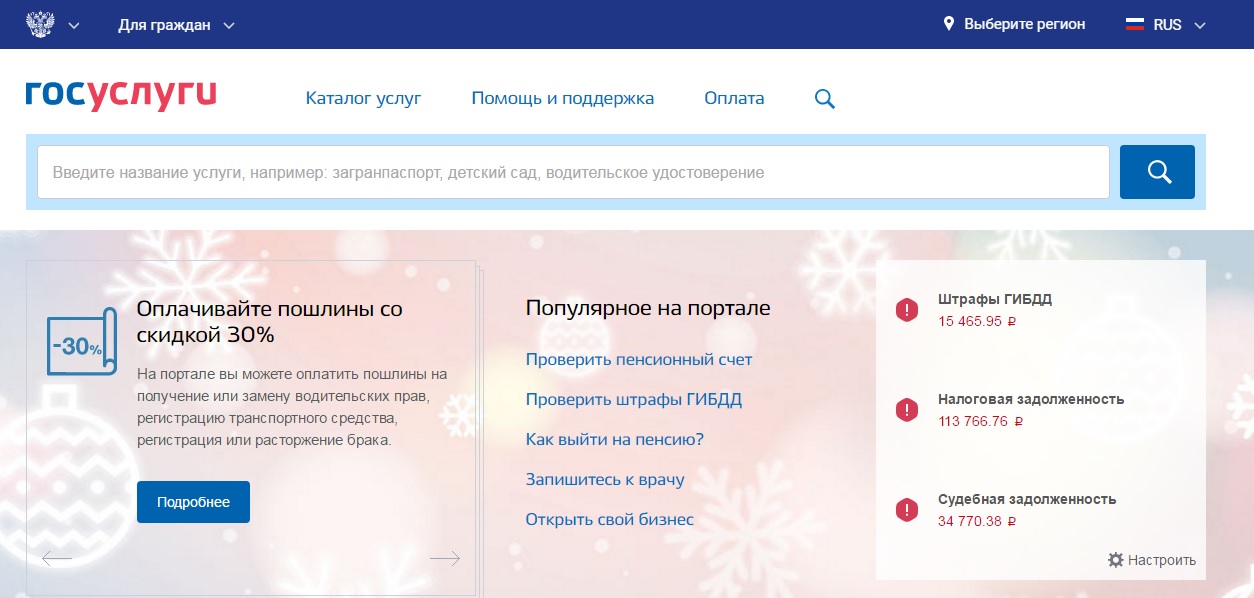Click alert icon for 'Налоговая задолженность'
Viewport: 1254px width, 598px height.
pyautogui.click(x=907, y=410)
